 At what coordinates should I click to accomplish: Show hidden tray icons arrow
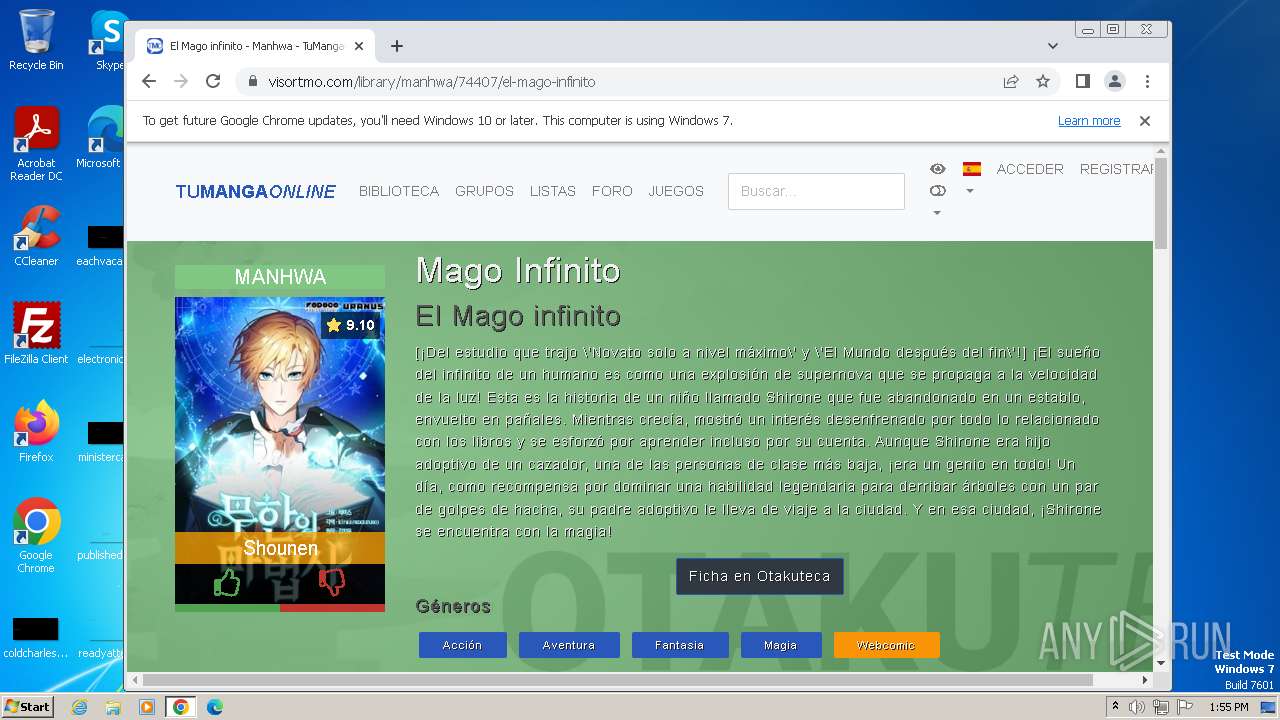pyautogui.click(x=1116, y=707)
